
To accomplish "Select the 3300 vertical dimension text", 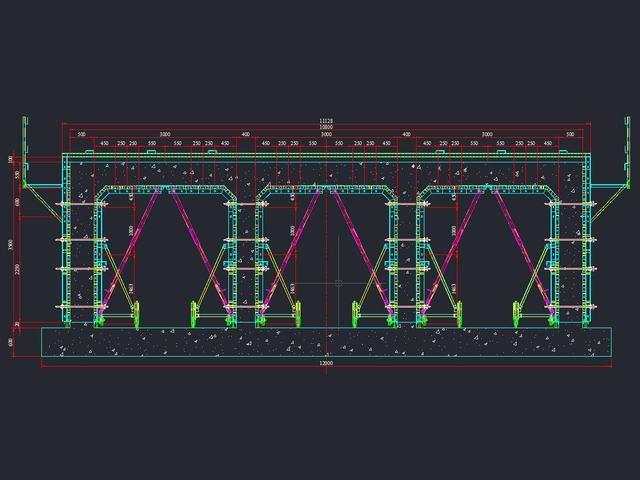I will pos(11,245).
